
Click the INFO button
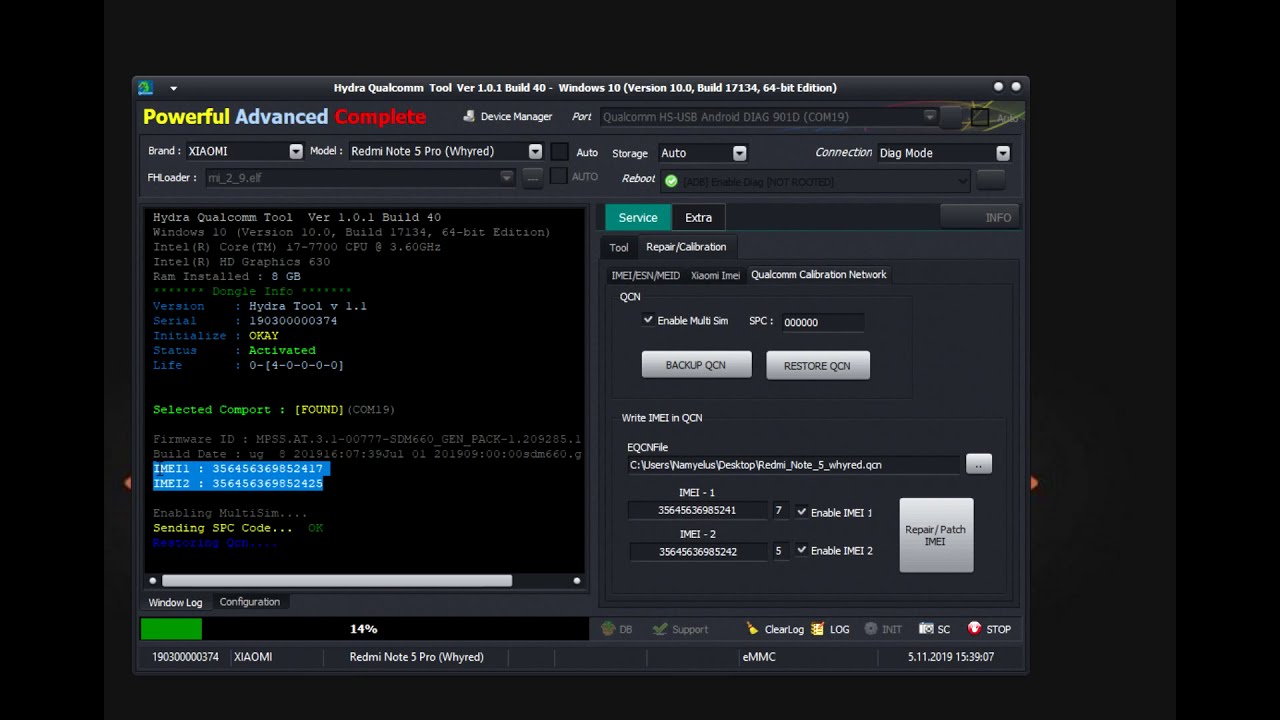[x=981, y=217]
